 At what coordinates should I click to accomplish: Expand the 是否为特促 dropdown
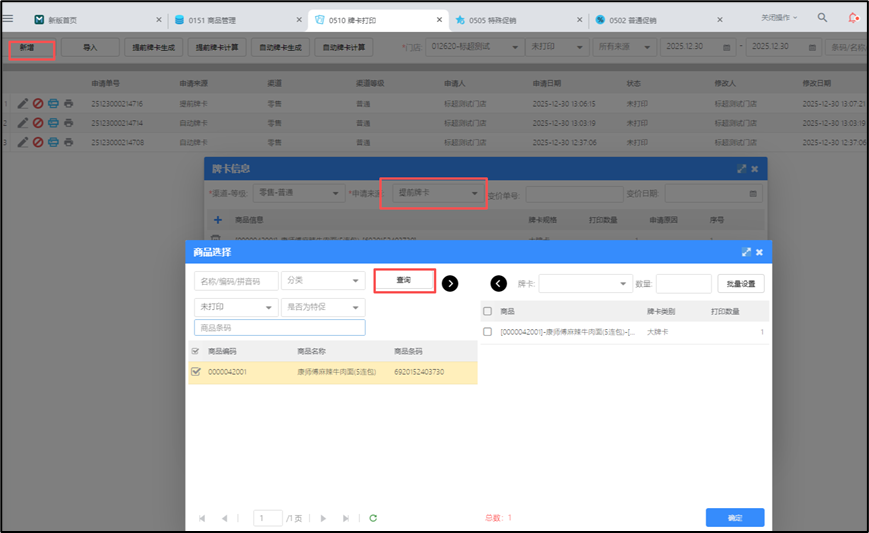click(322, 307)
